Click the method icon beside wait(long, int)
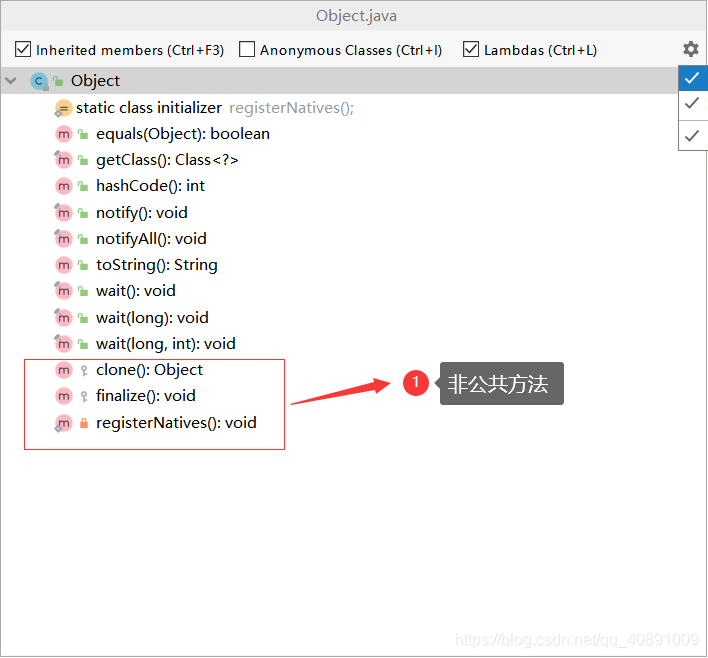708x658 pixels. click(x=64, y=344)
